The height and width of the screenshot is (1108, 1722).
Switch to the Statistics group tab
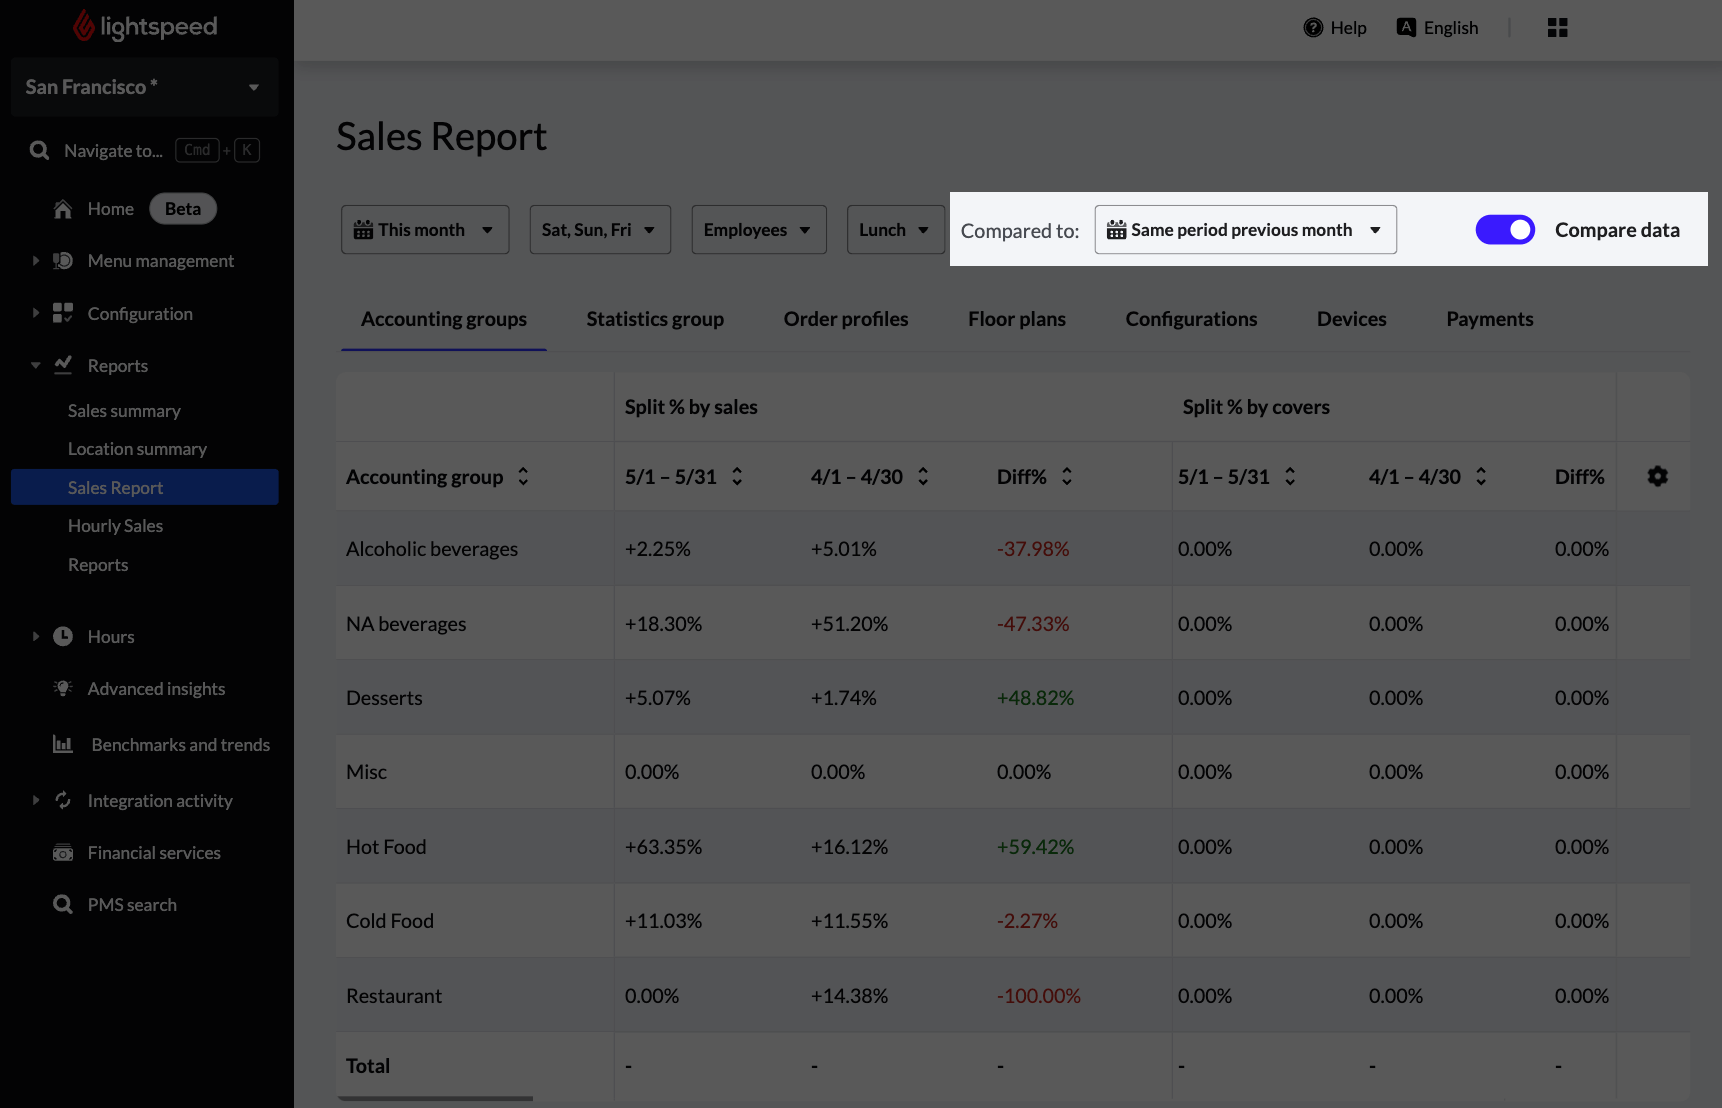(654, 319)
